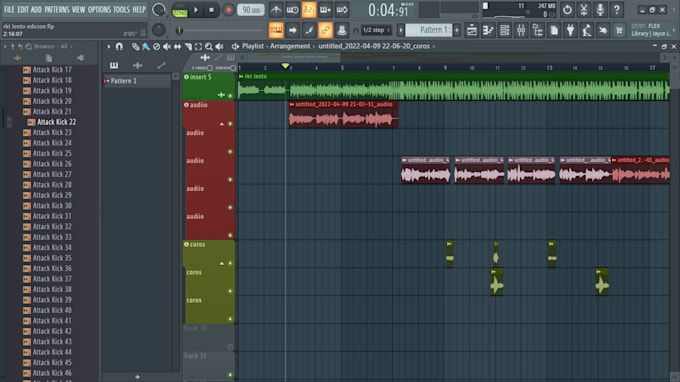The height and width of the screenshot is (382, 680).
Task: Open the Piano roll view
Action: 488,30
